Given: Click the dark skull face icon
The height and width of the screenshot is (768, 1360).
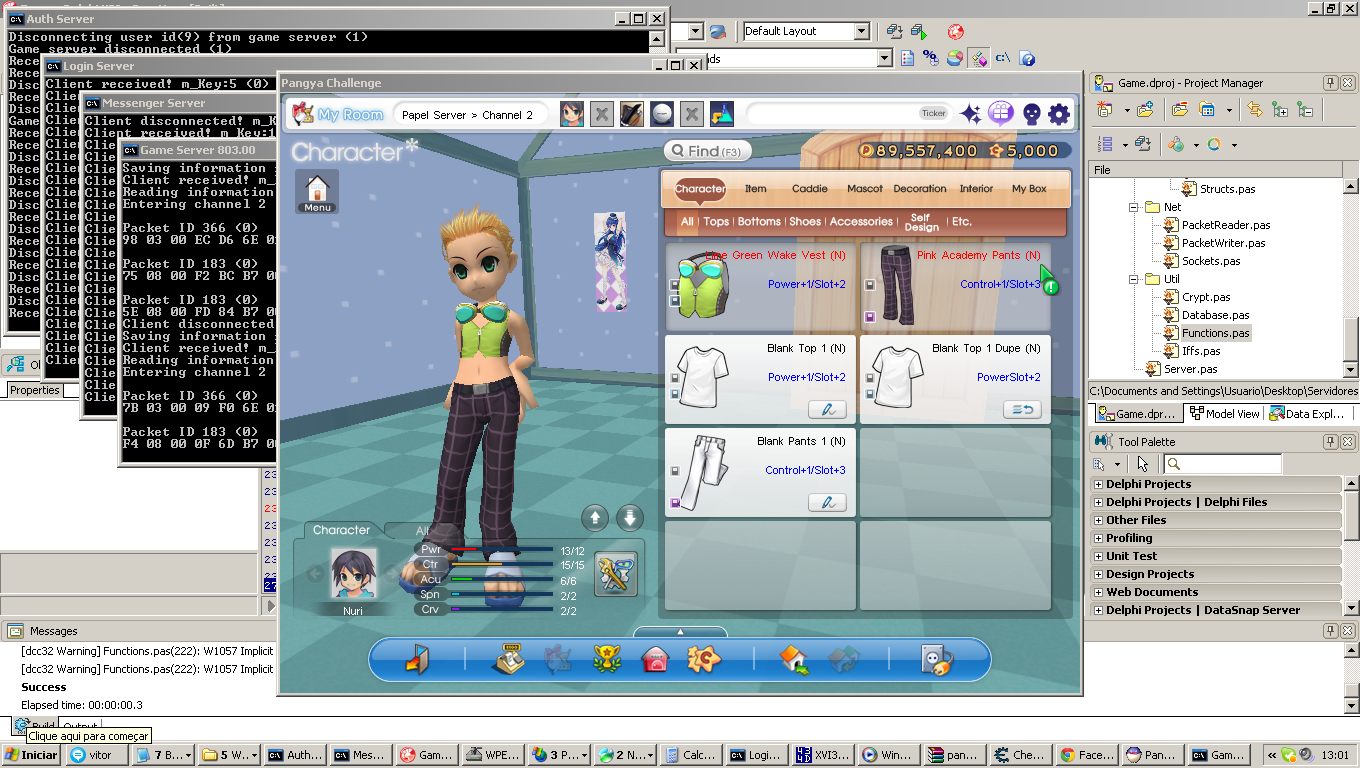Looking at the screenshot, I should 1031,114.
